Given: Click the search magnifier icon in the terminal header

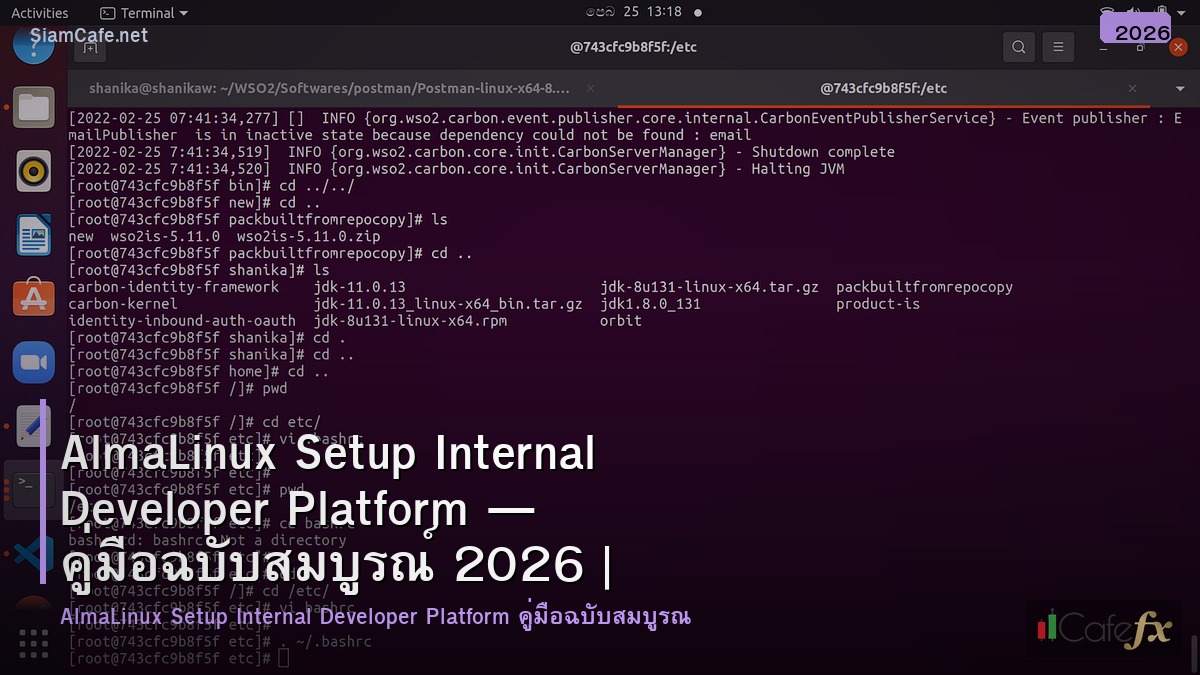Looking at the screenshot, I should (x=1019, y=47).
